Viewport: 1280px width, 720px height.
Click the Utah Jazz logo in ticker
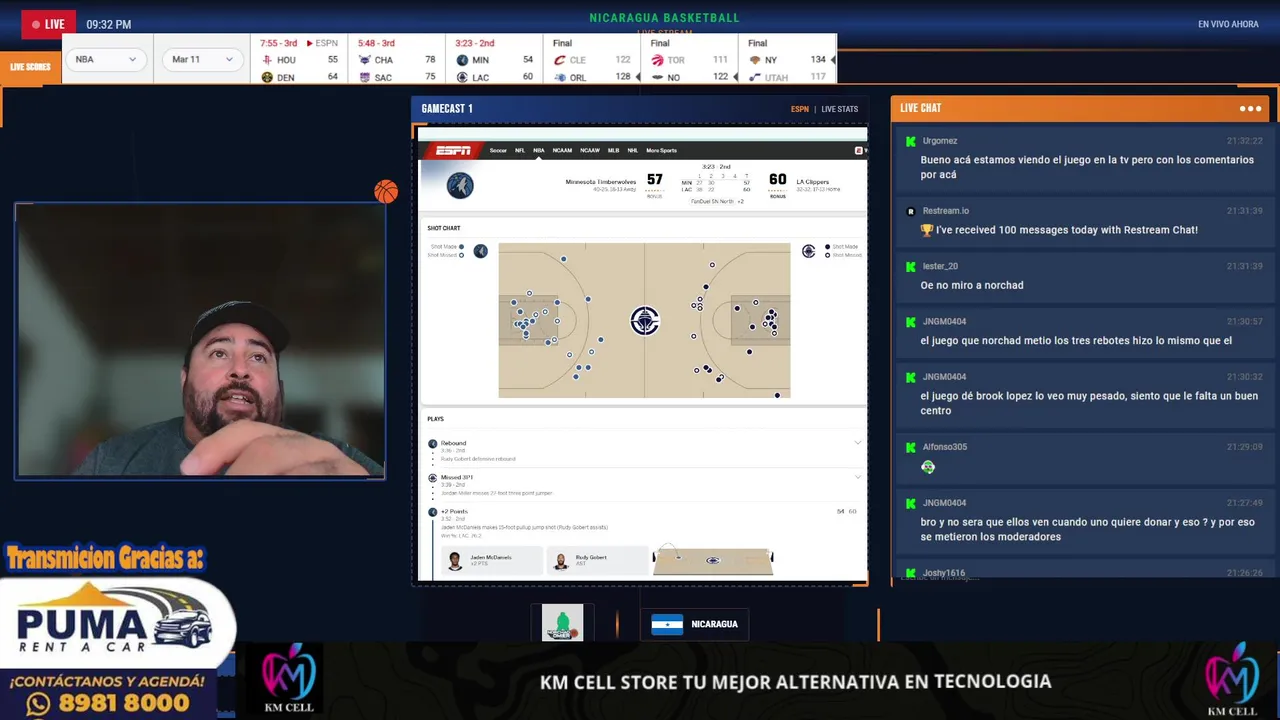click(755, 77)
